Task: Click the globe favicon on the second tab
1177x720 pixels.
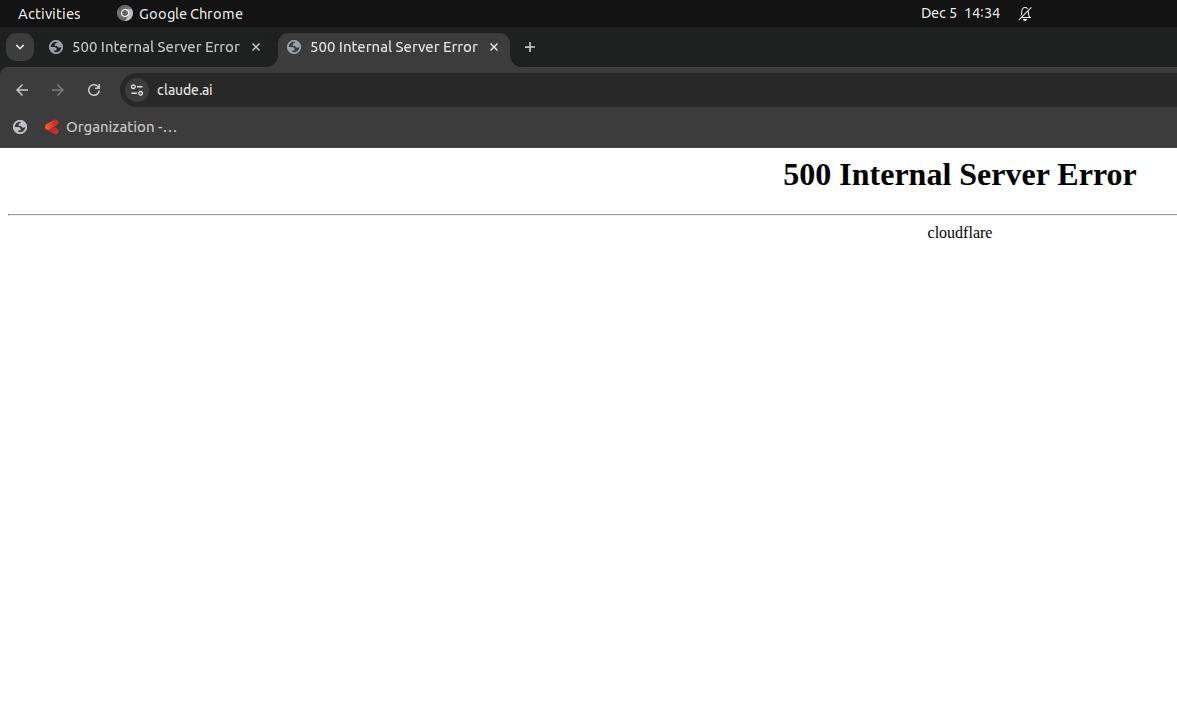Action: [294, 47]
